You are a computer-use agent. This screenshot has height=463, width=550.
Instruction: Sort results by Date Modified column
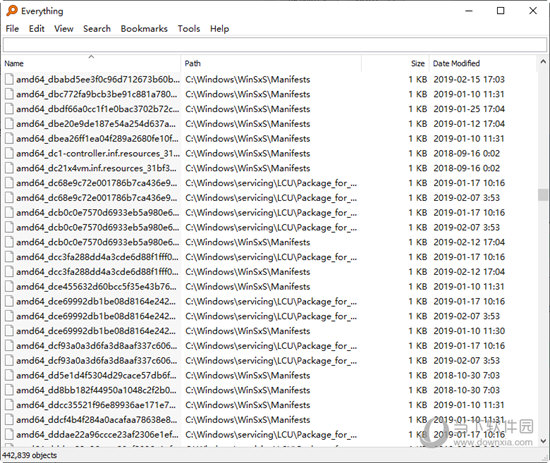pyautogui.click(x=483, y=63)
